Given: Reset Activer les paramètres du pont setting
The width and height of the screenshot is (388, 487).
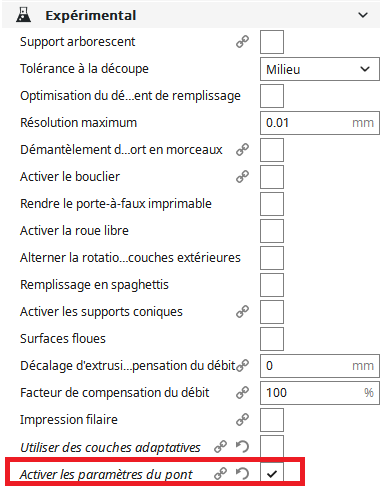Looking at the screenshot, I should (242, 473).
